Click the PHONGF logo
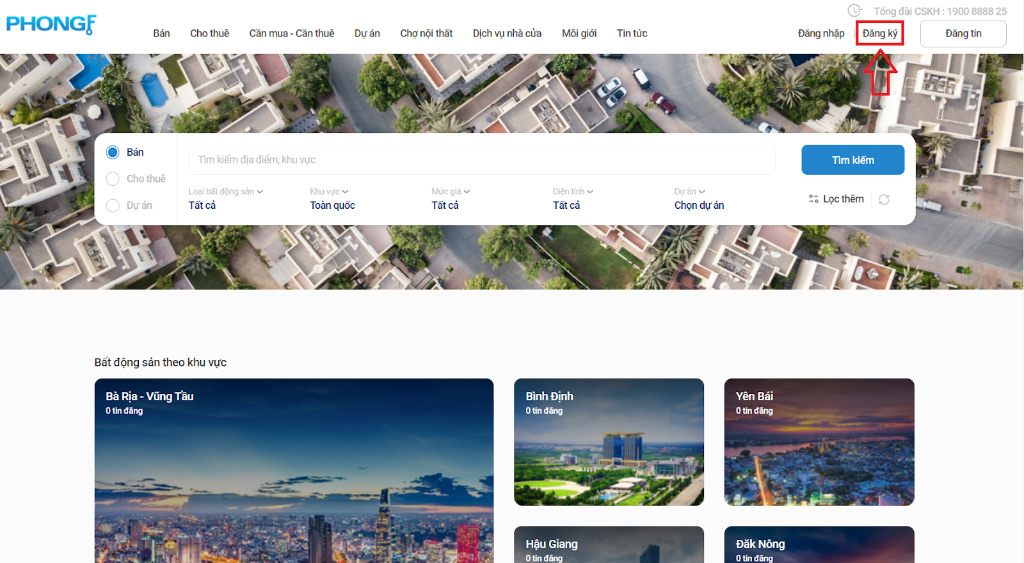Image resolution: width=1024 pixels, height=563 pixels. point(51,24)
